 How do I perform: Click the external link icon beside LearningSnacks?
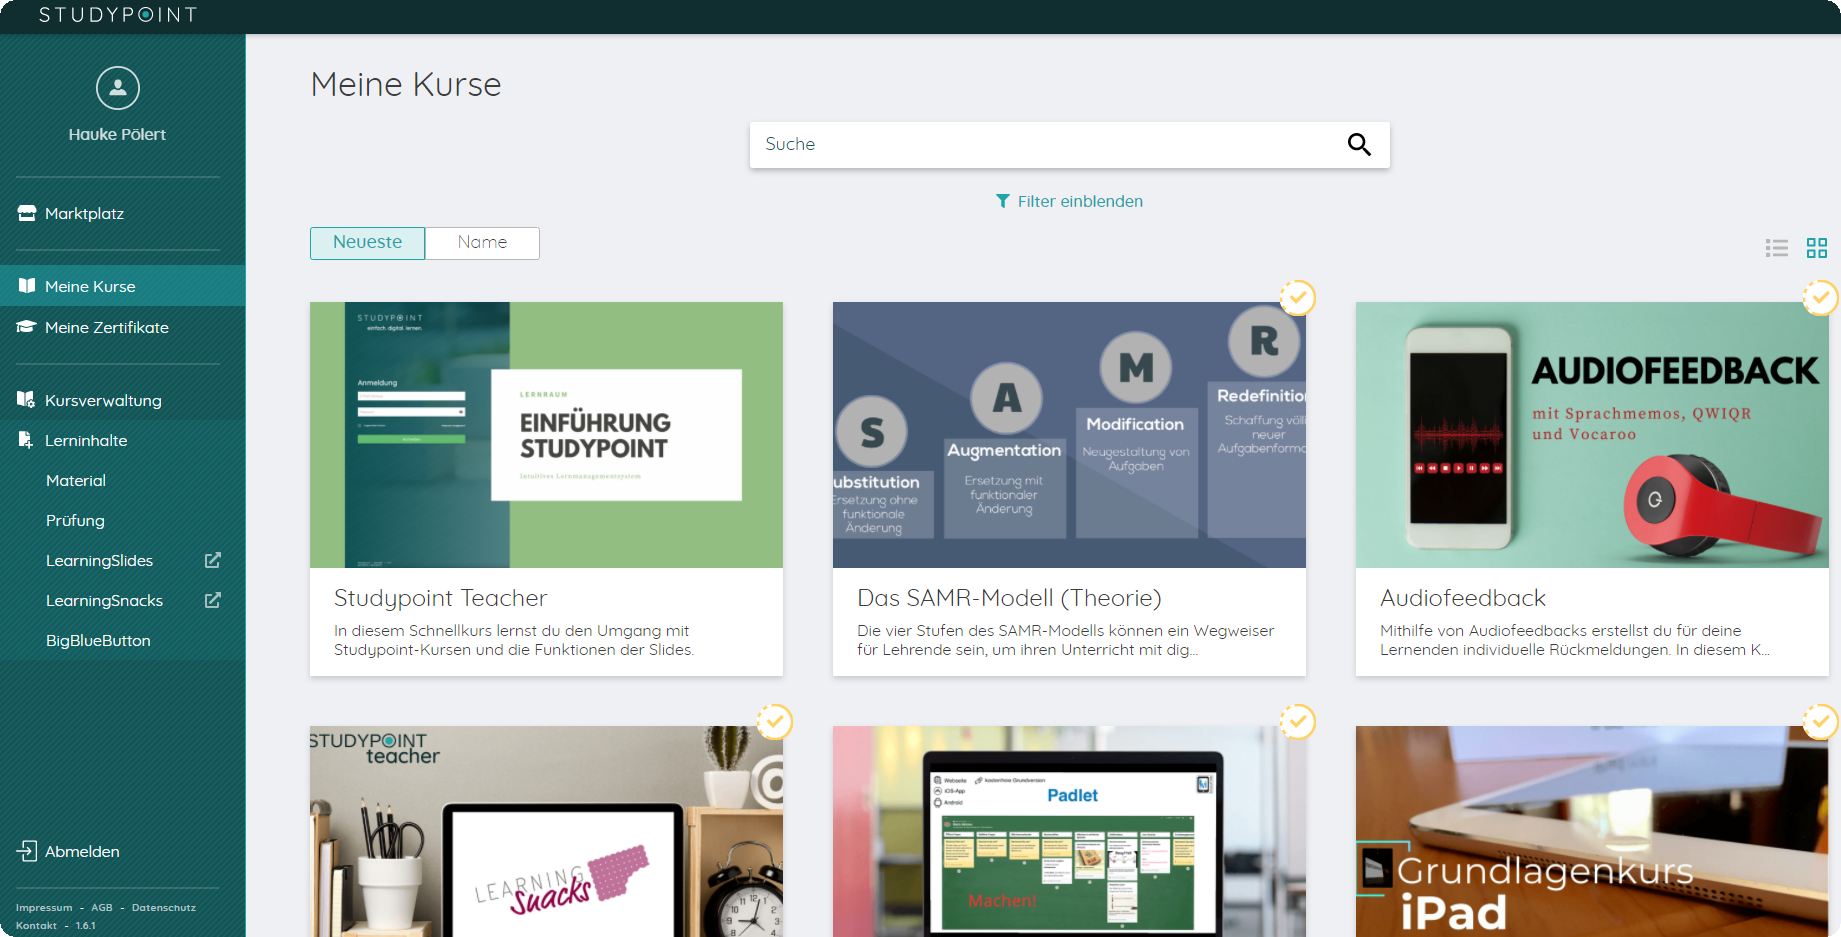(212, 600)
